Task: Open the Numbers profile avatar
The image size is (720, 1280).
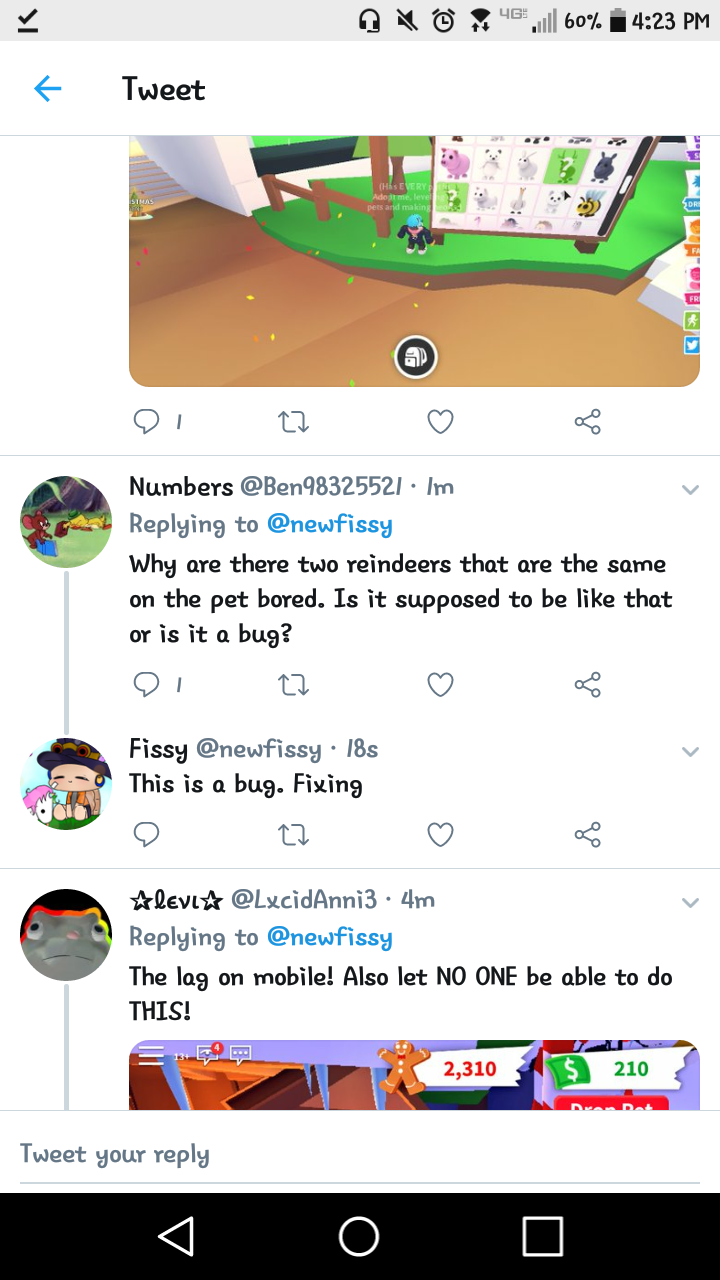Action: point(66,522)
